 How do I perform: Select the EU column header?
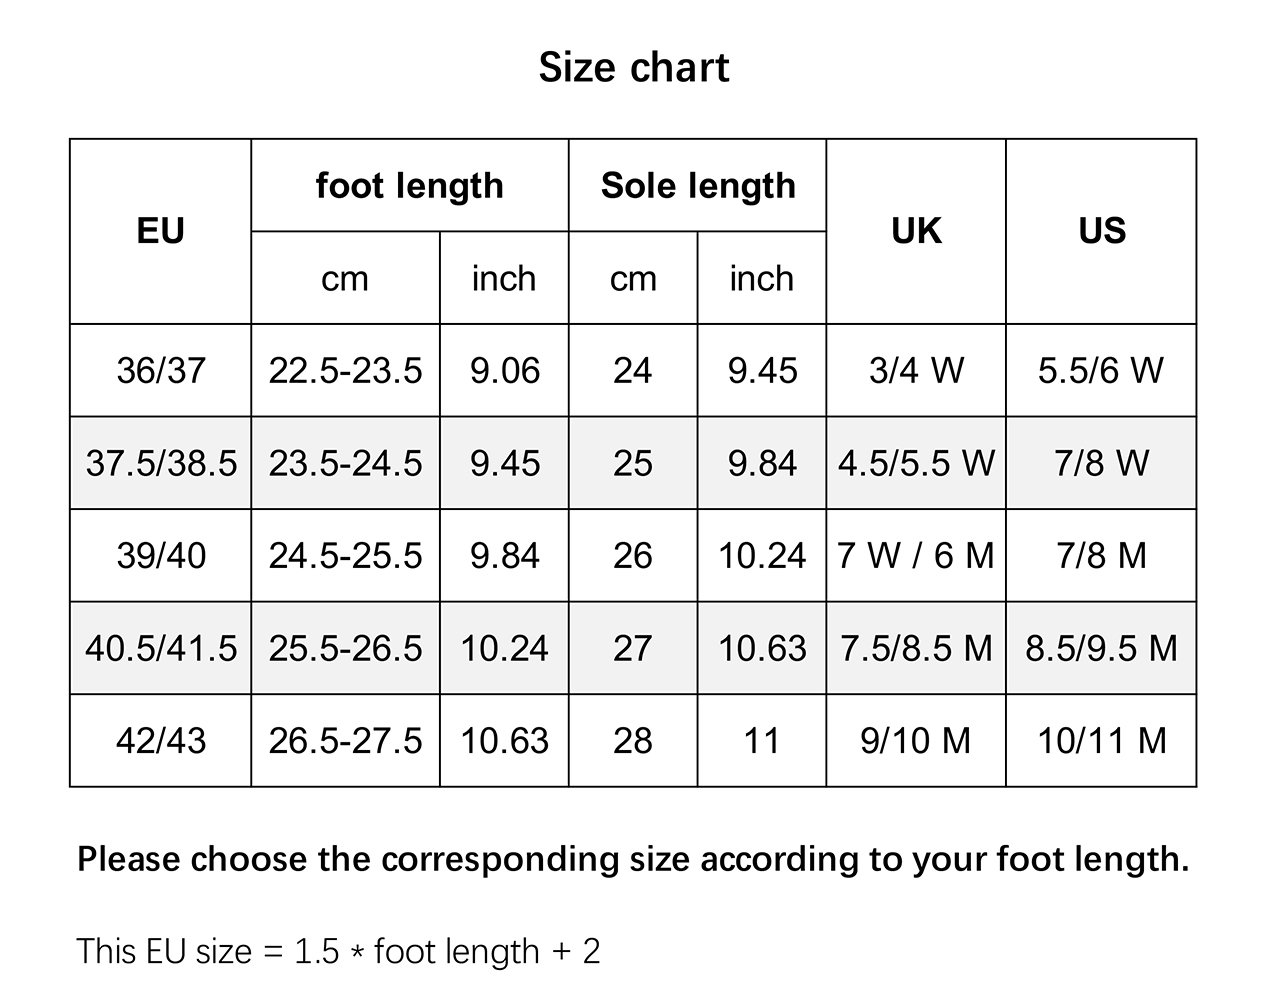(x=160, y=231)
